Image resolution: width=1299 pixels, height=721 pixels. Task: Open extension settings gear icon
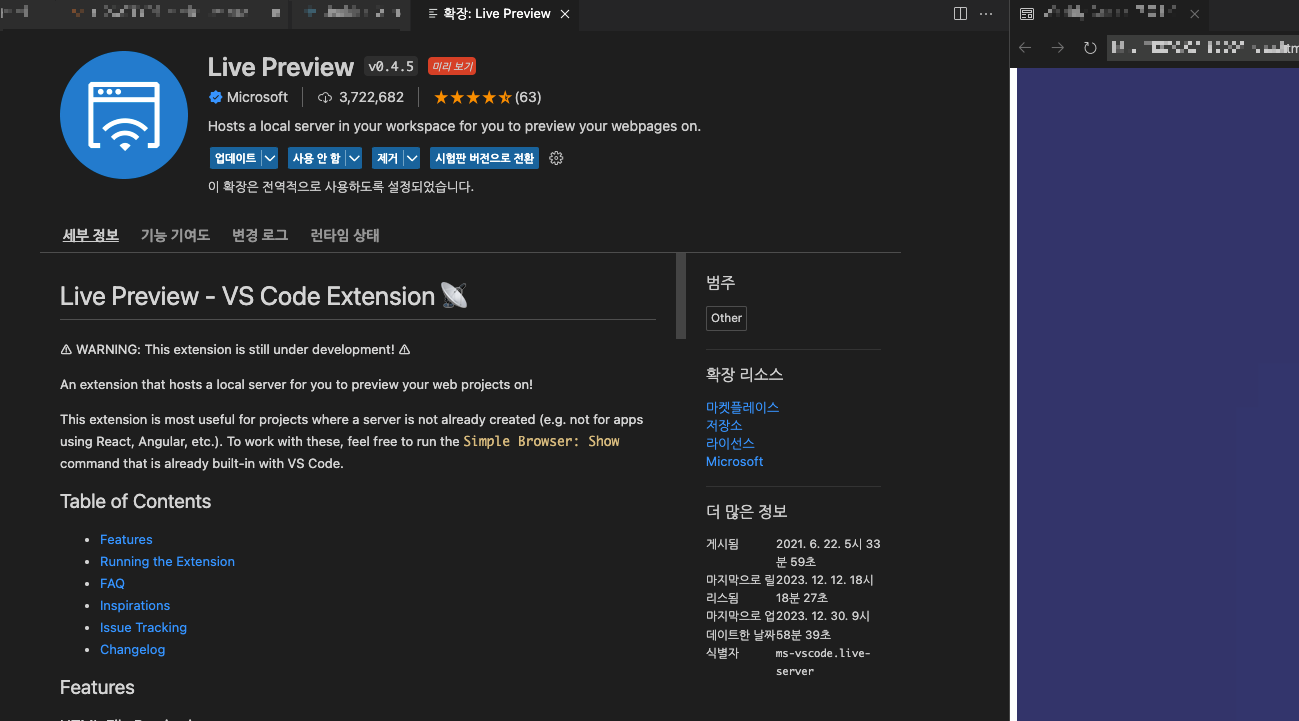coord(557,158)
